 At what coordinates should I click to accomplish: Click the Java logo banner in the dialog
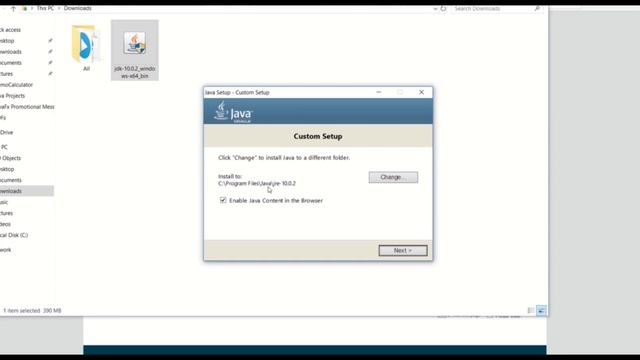point(318,111)
